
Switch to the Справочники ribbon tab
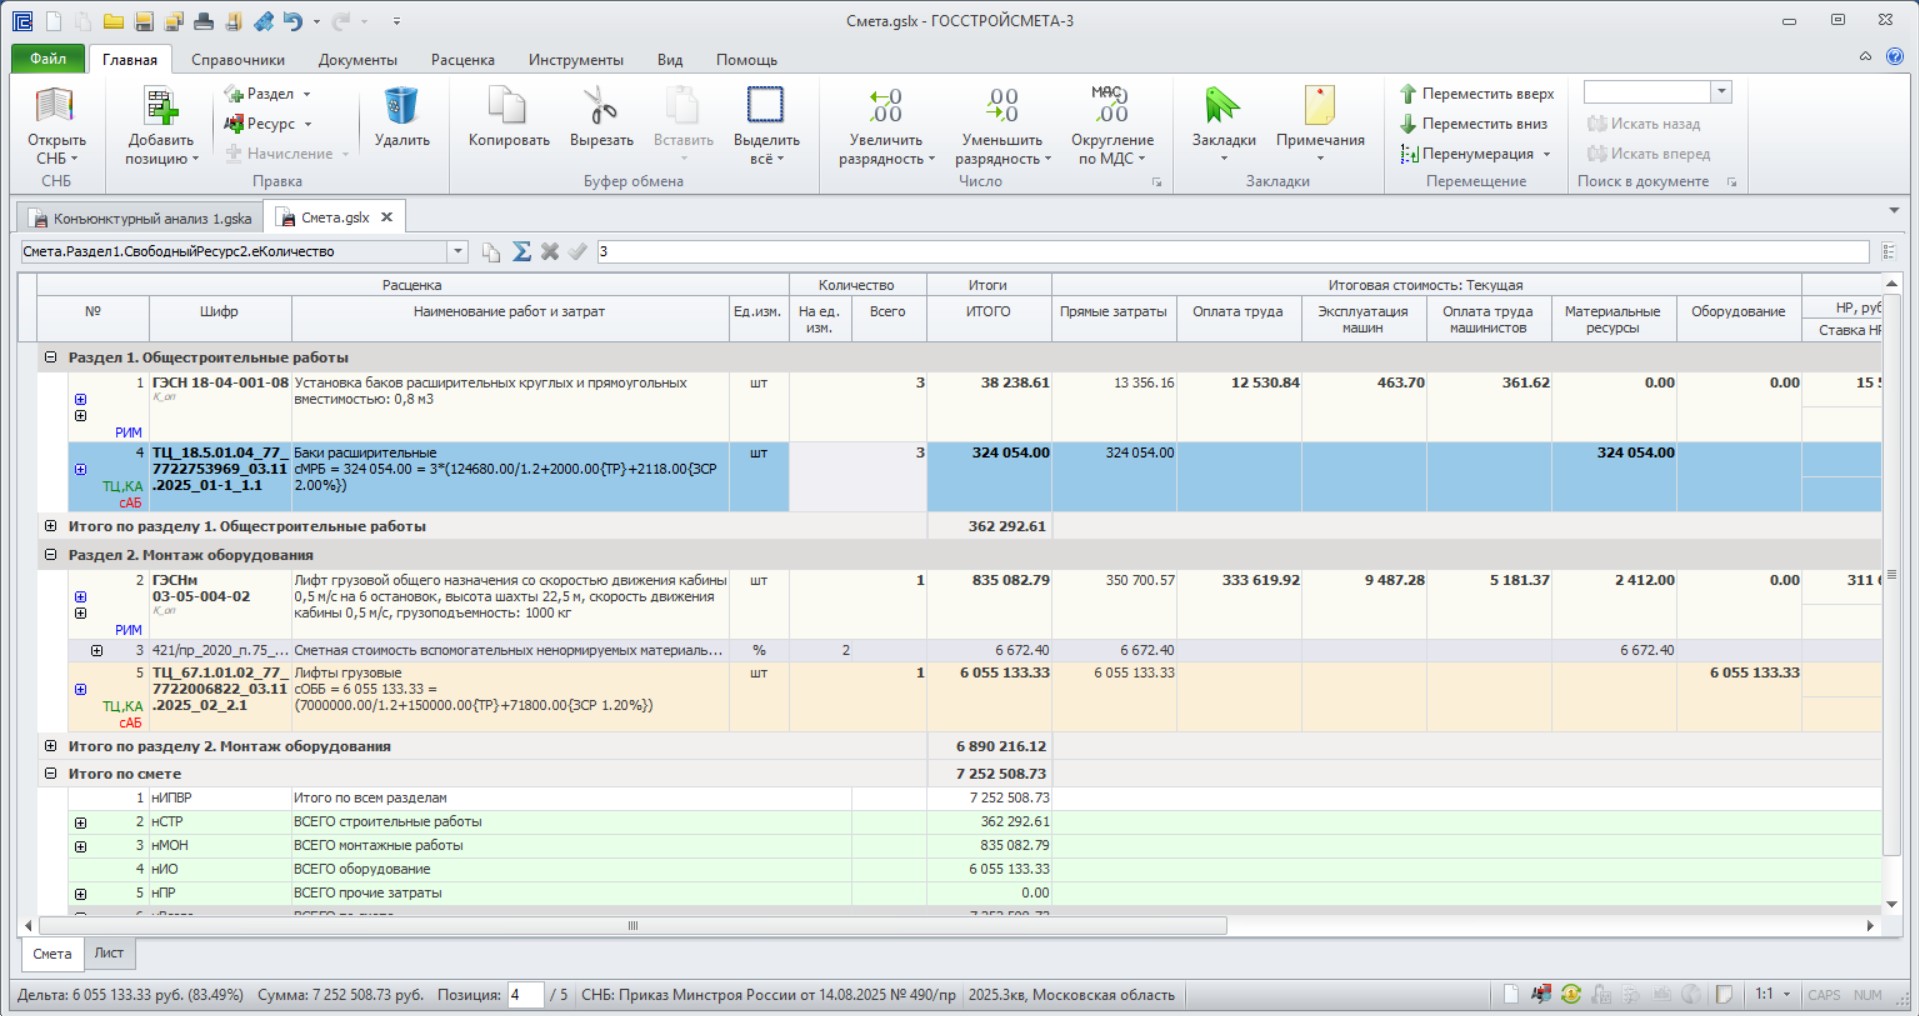point(238,60)
